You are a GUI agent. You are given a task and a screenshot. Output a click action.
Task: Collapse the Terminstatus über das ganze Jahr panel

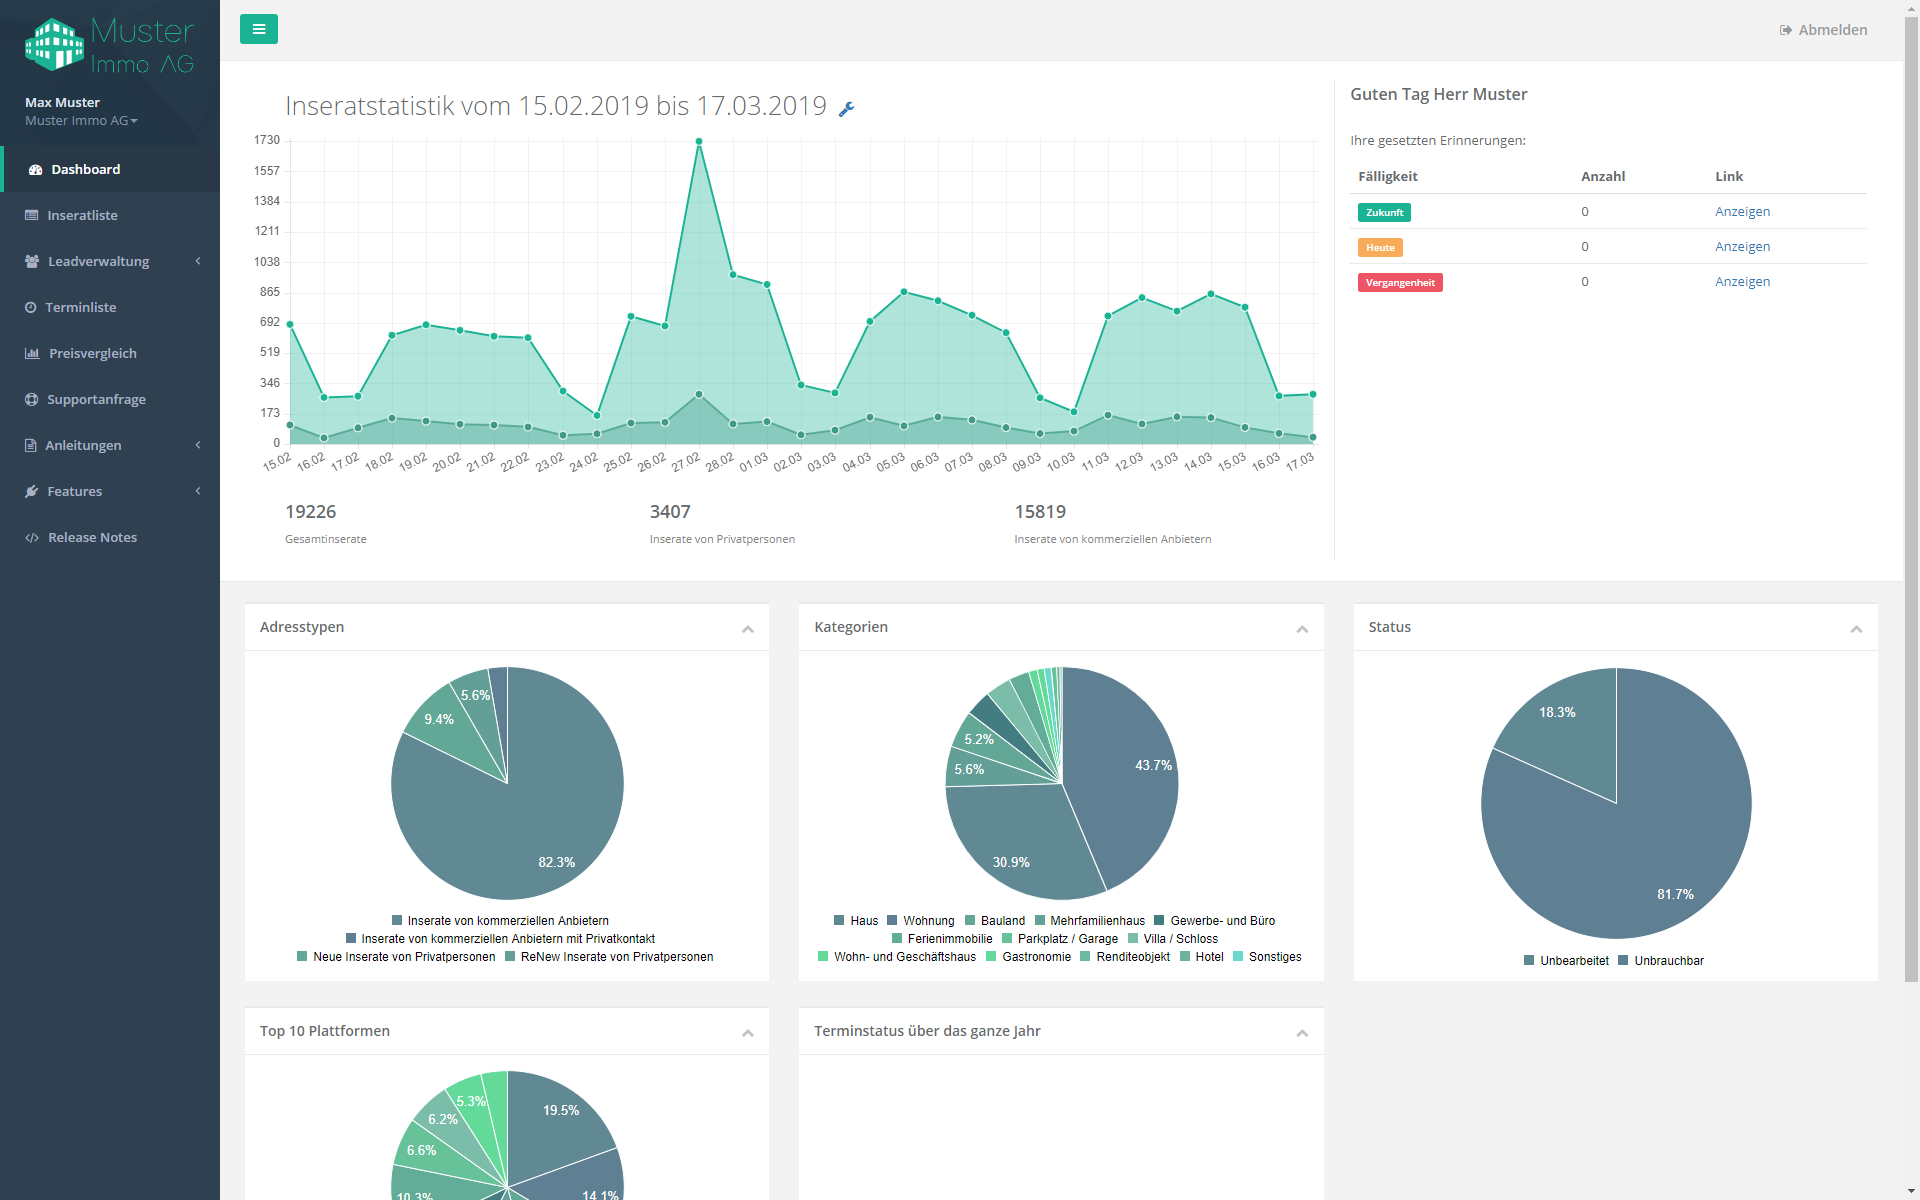tap(1302, 1033)
